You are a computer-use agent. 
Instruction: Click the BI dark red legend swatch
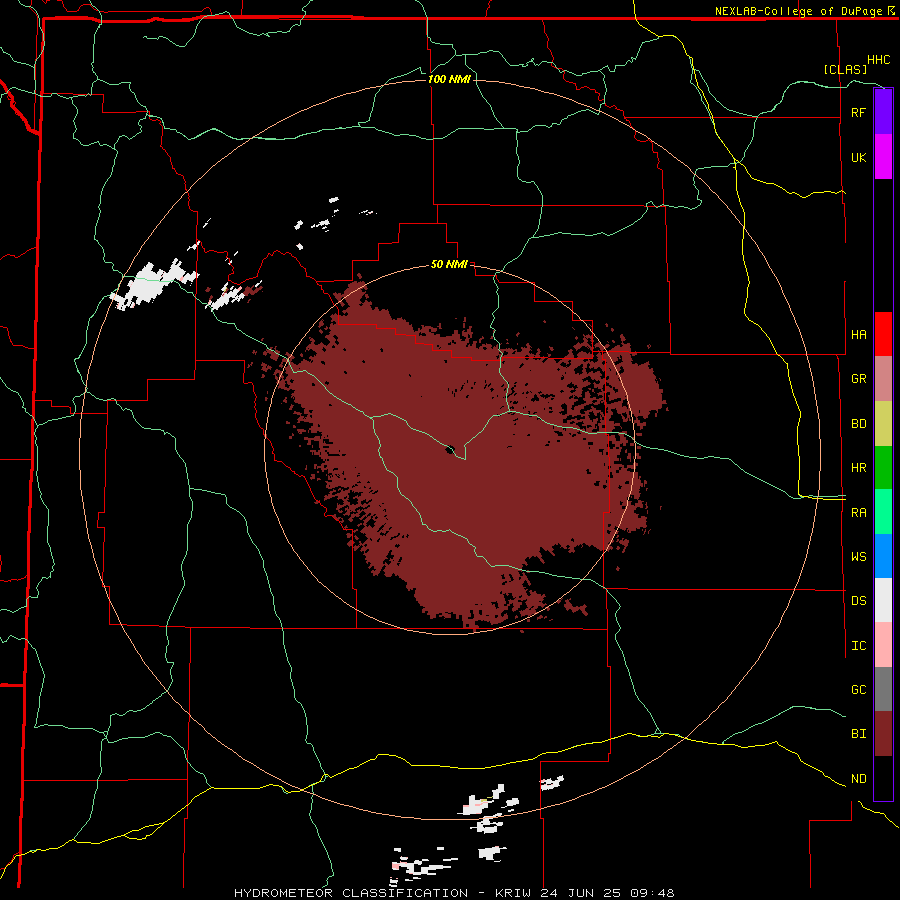pyautogui.click(x=883, y=734)
